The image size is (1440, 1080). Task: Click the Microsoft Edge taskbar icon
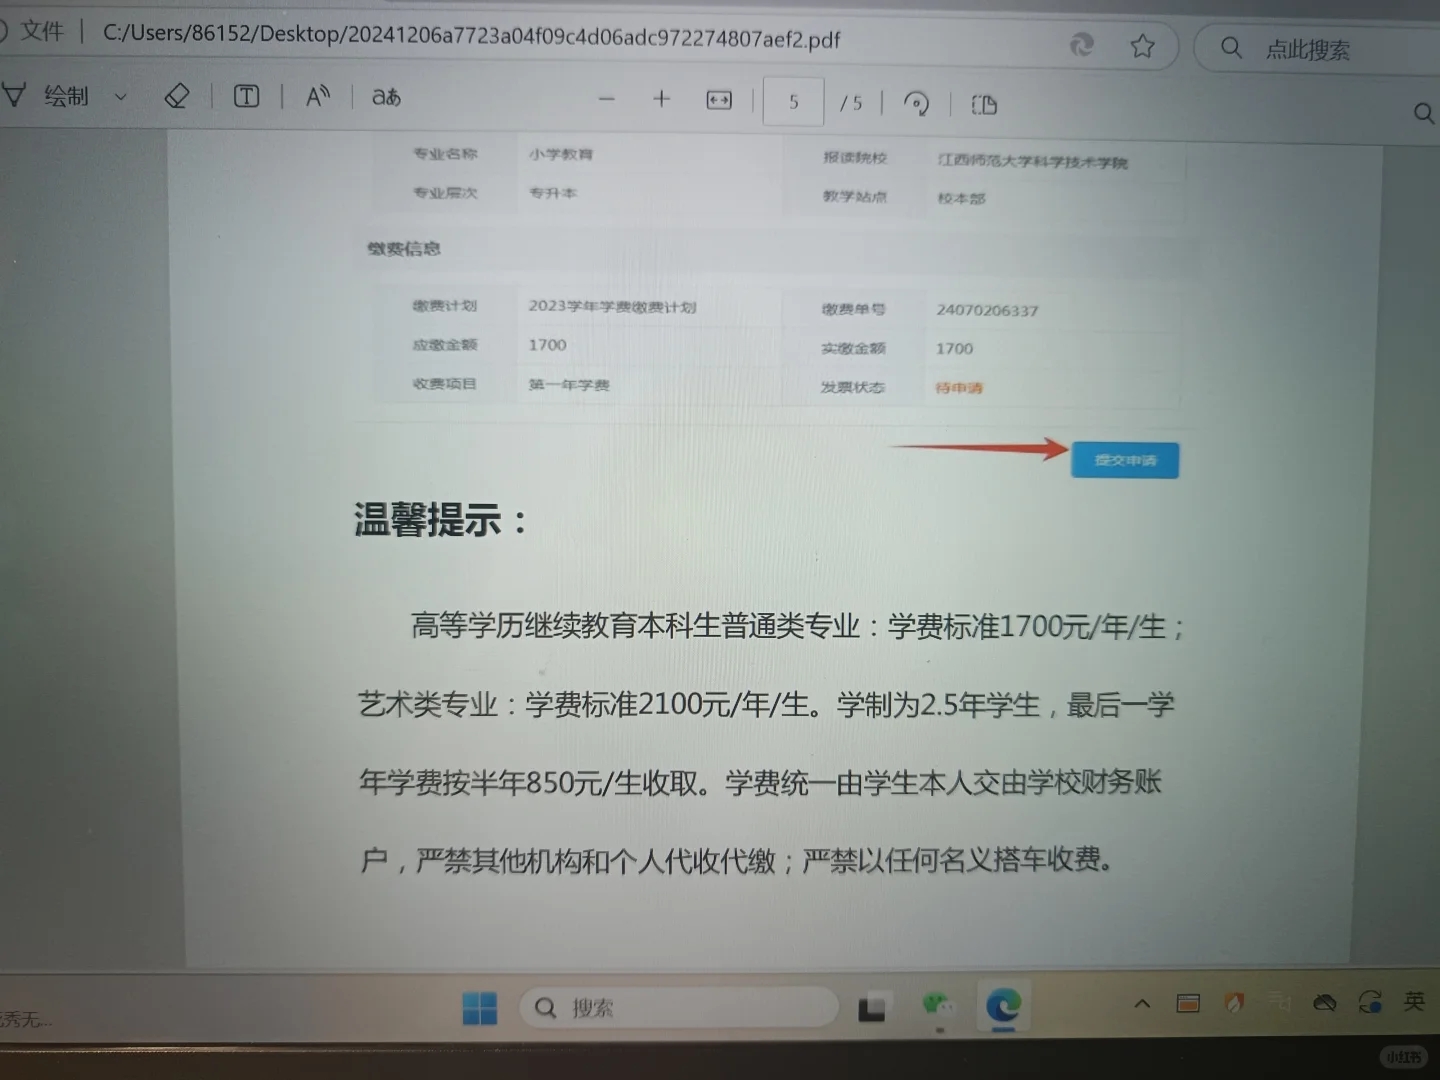(1003, 1005)
